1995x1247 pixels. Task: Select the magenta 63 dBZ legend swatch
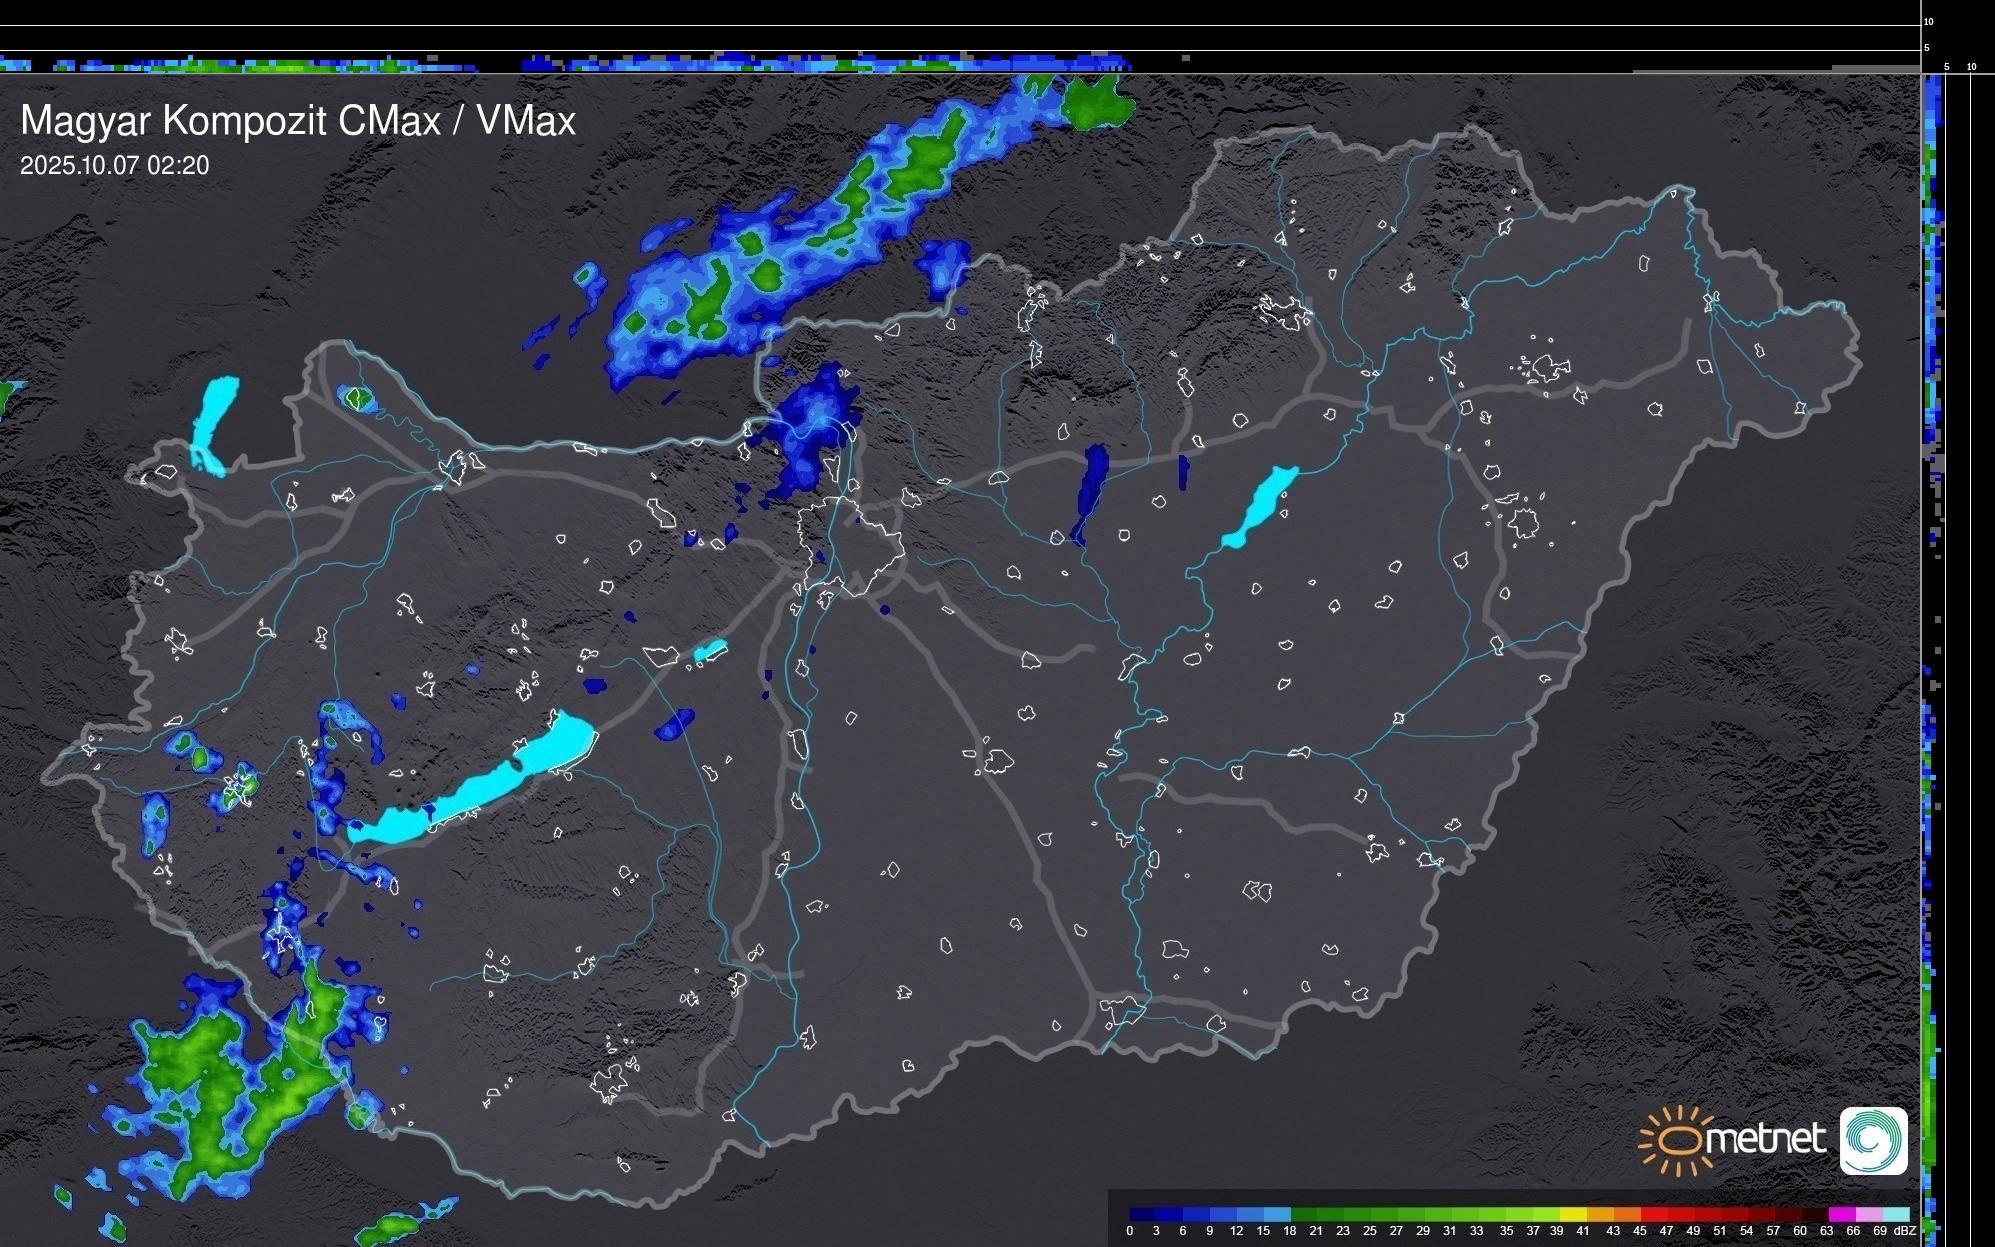(1841, 1214)
